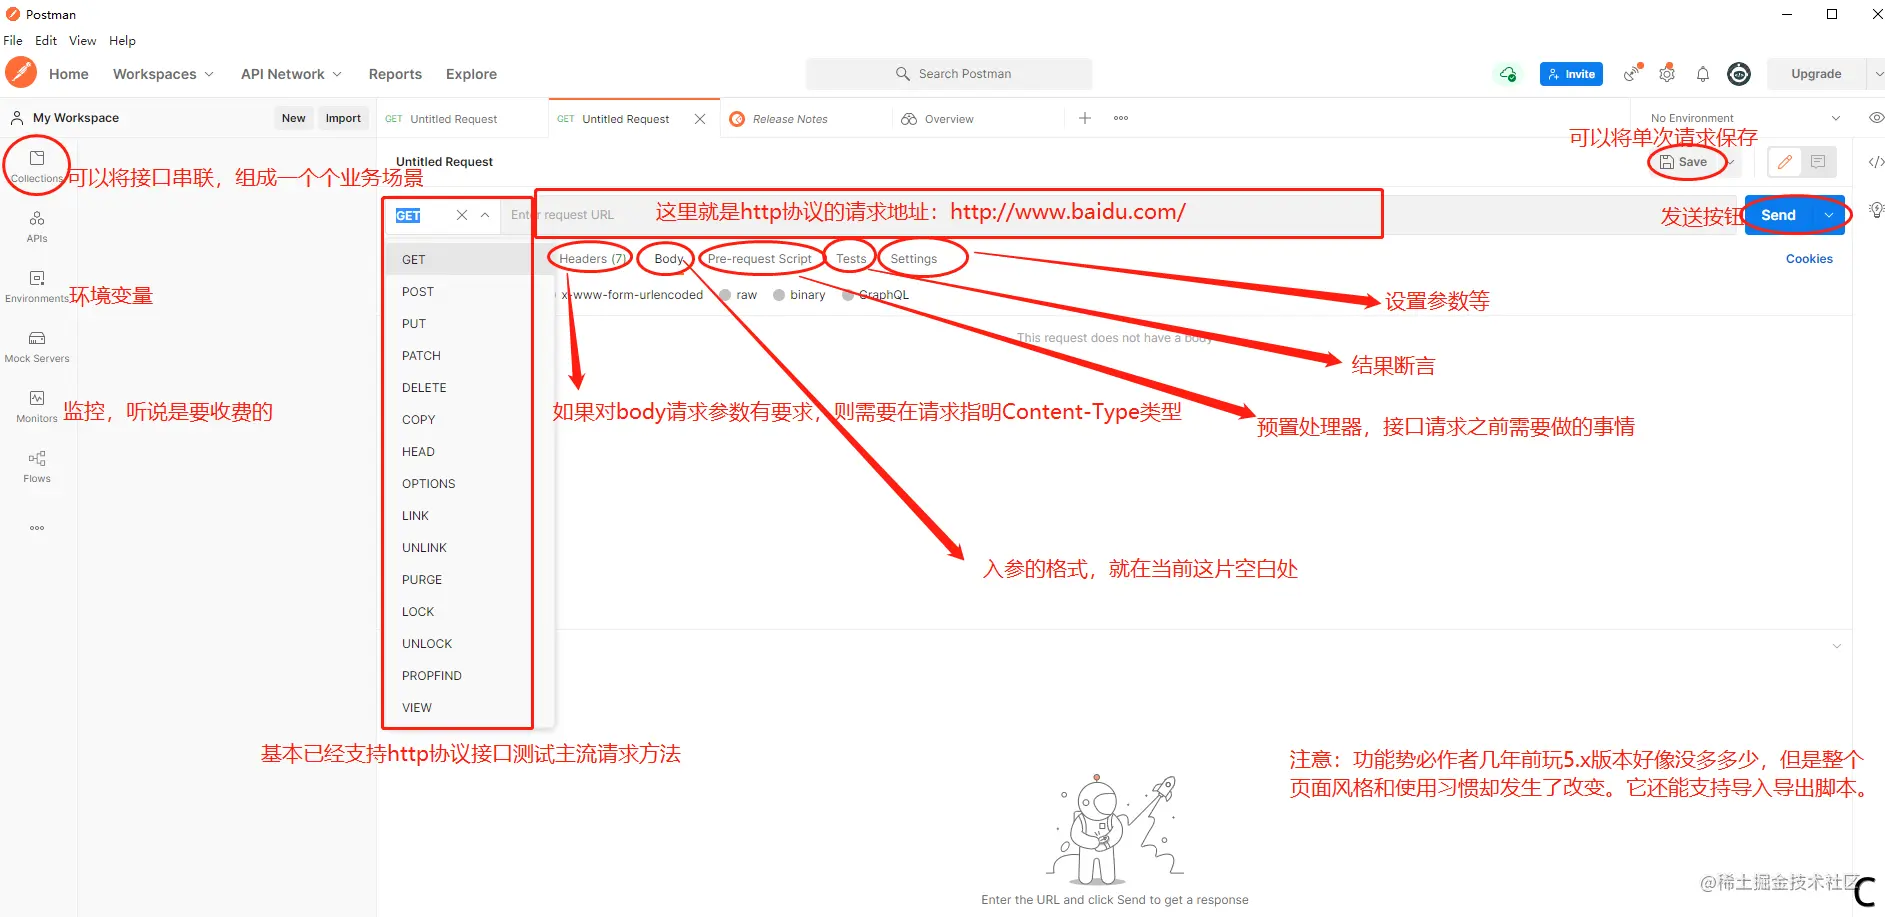This screenshot has height=917, width=1885.
Task: Expand the response pane chevron
Action: tap(1836, 646)
